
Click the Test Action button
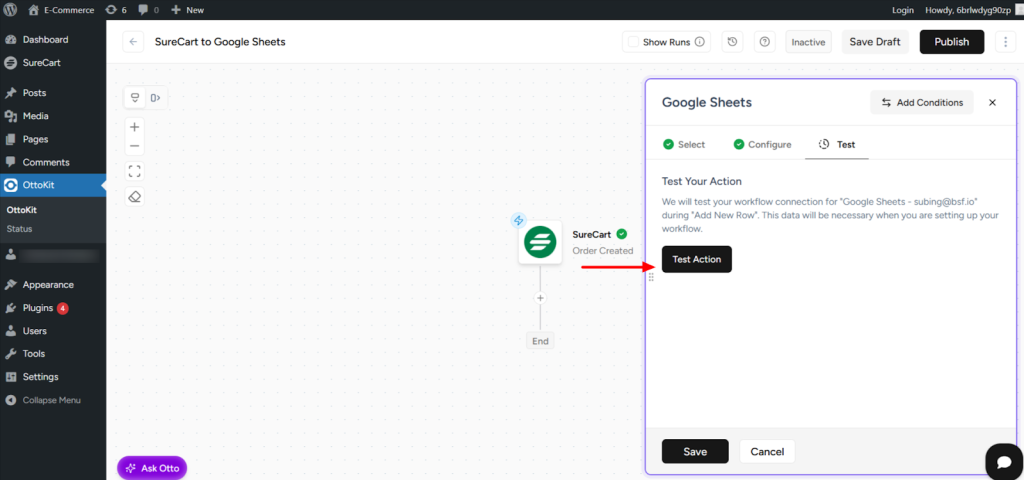click(x=697, y=259)
